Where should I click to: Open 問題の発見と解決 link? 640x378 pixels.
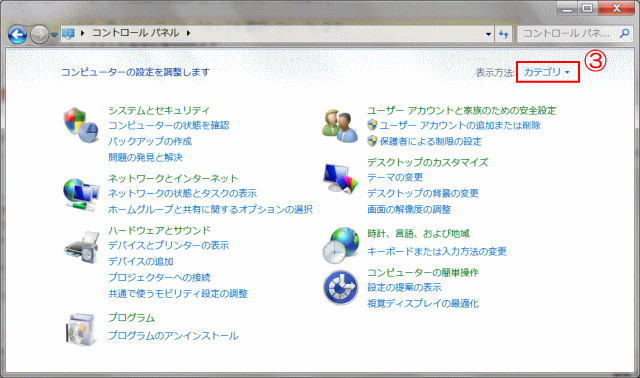(x=145, y=157)
